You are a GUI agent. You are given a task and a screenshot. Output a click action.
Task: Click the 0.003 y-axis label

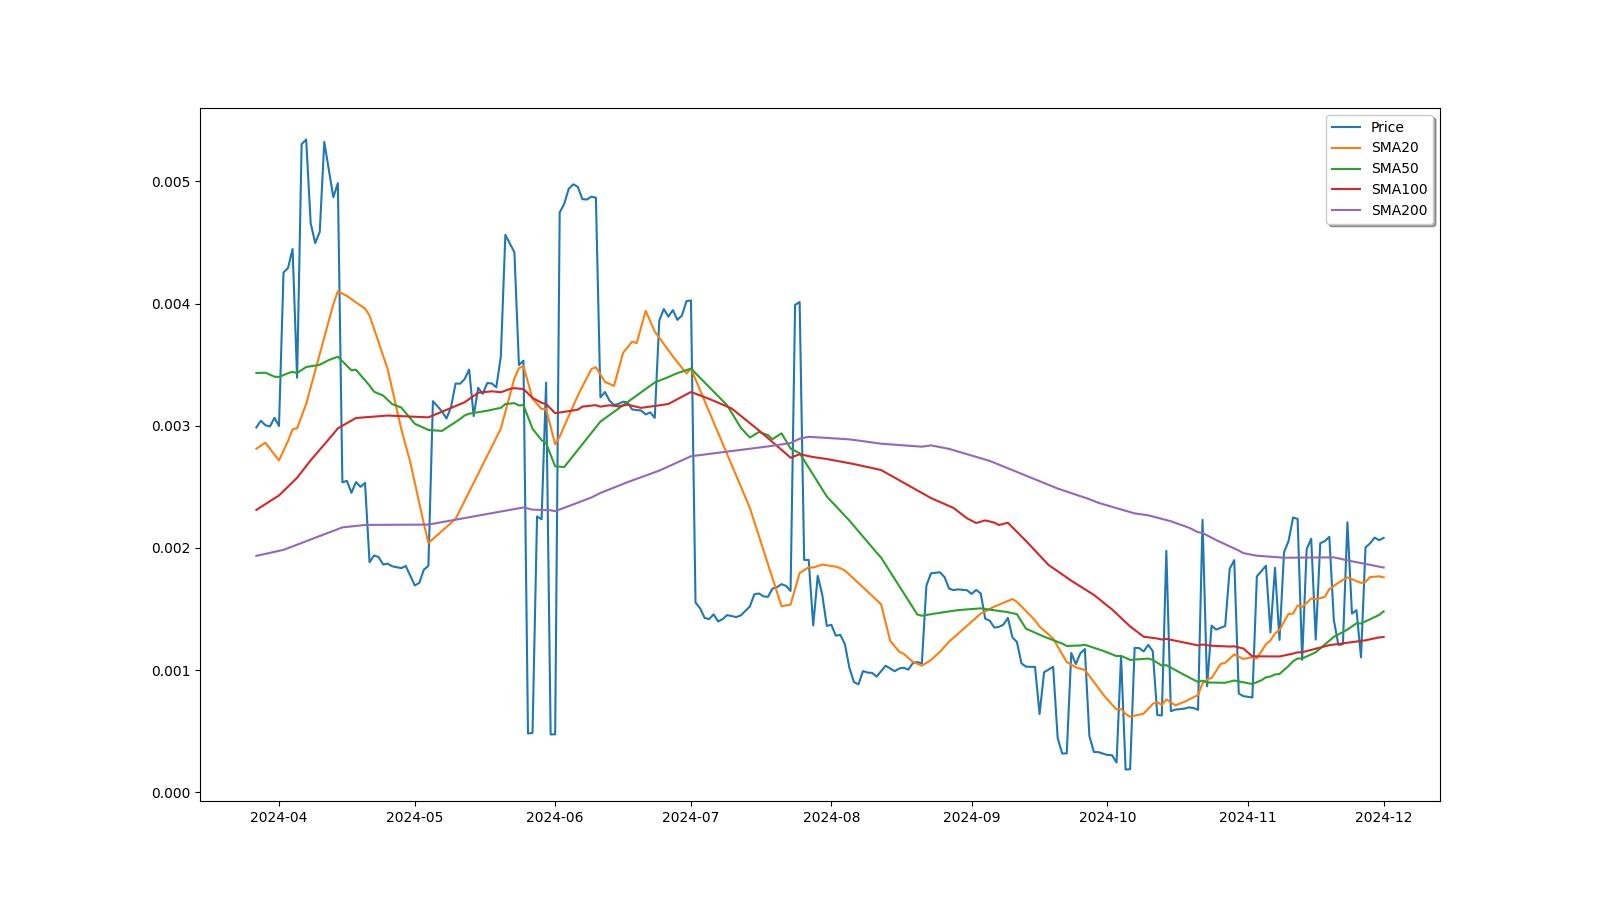coord(170,426)
